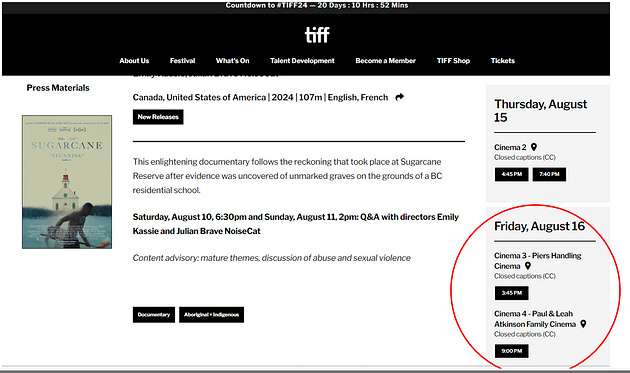The height and width of the screenshot is (373, 630).
Task: Click the Closed captions (CC) label under Cinema 2
Action: pyautogui.click(x=525, y=157)
